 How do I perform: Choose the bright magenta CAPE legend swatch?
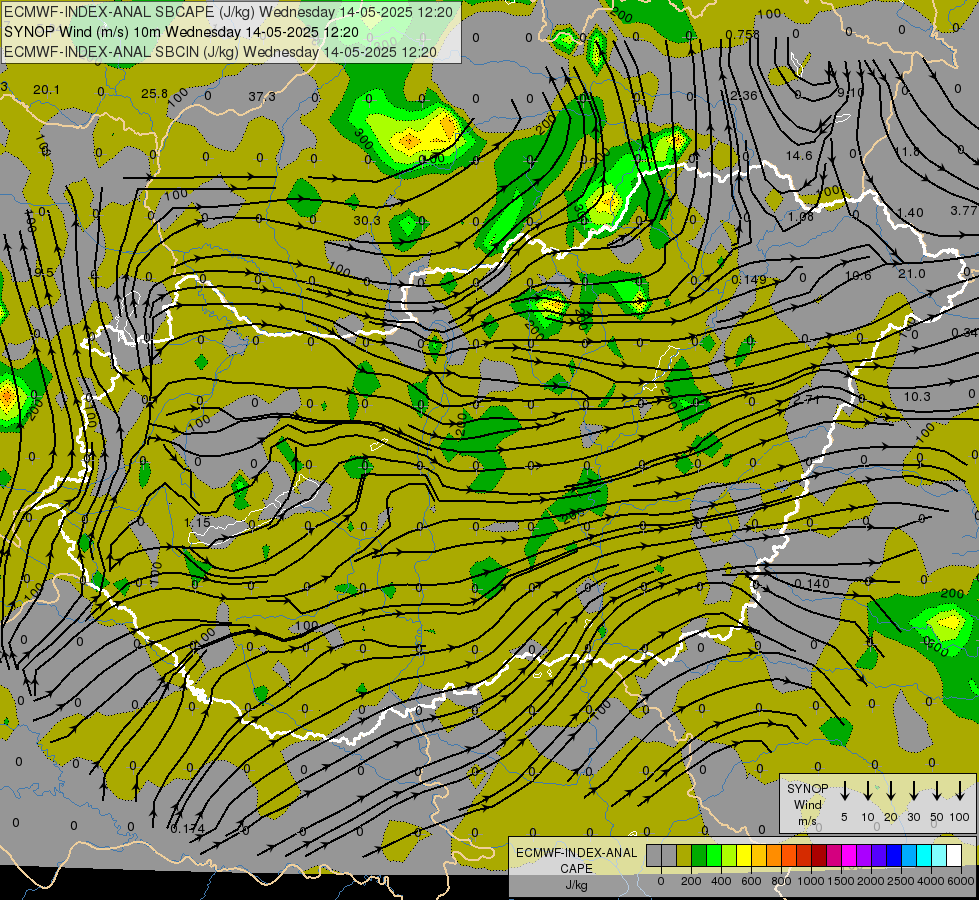tap(849, 856)
